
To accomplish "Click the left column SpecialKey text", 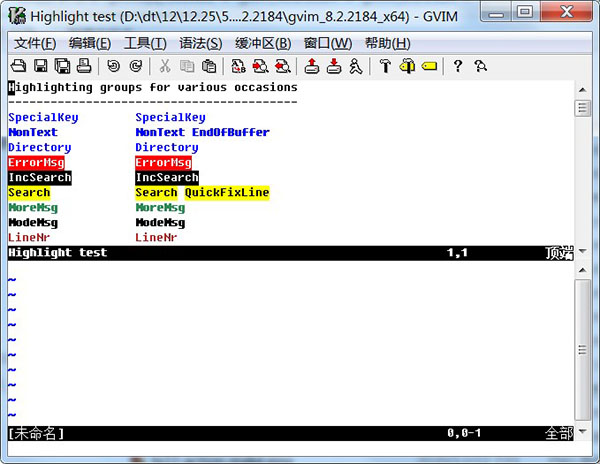I will pos(43,117).
